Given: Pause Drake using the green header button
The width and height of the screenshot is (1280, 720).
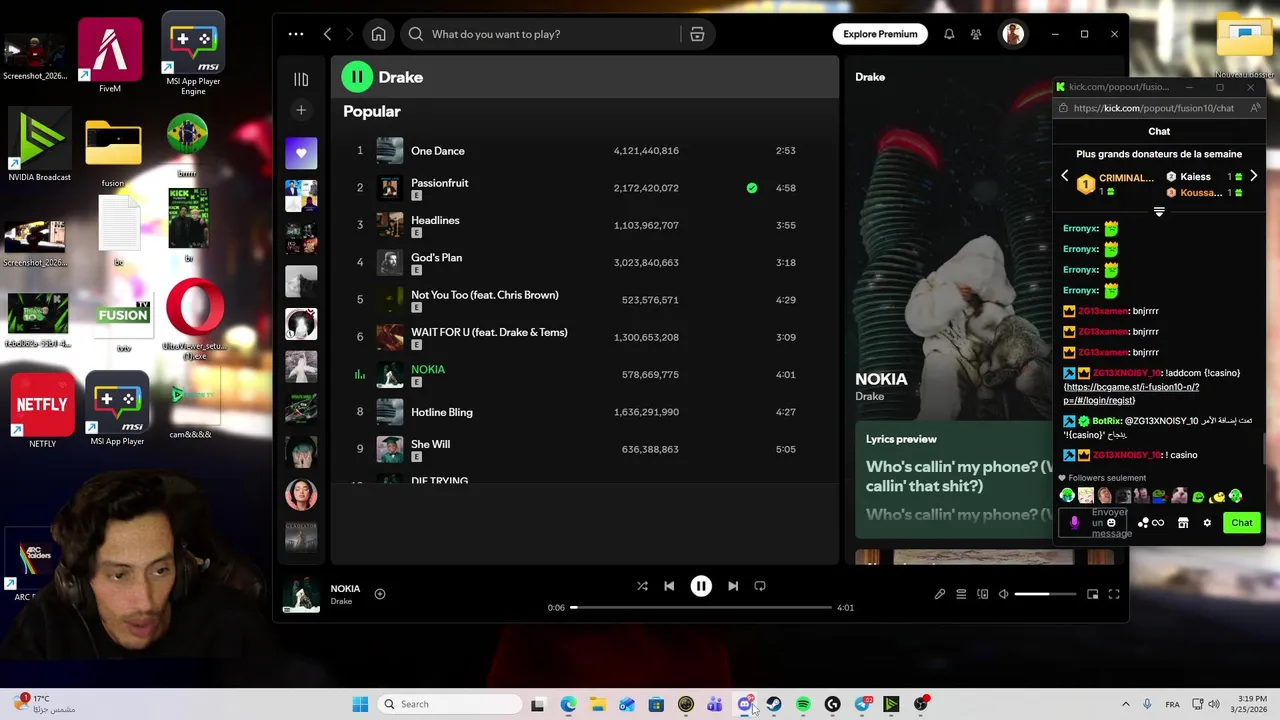Looking at the screenshot, I should coord(357,77).
